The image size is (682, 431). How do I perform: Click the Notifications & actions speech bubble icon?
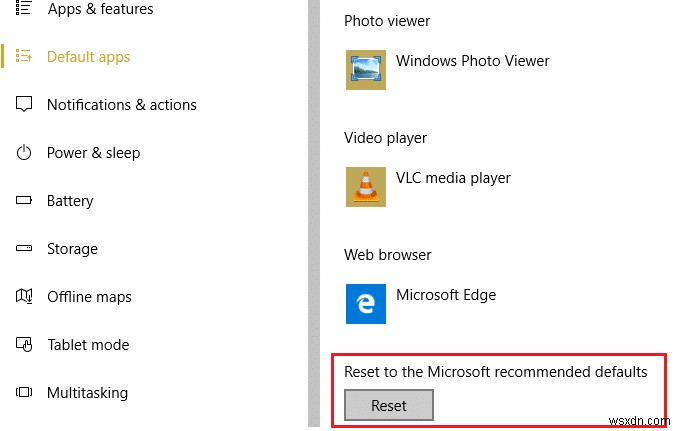25,105
